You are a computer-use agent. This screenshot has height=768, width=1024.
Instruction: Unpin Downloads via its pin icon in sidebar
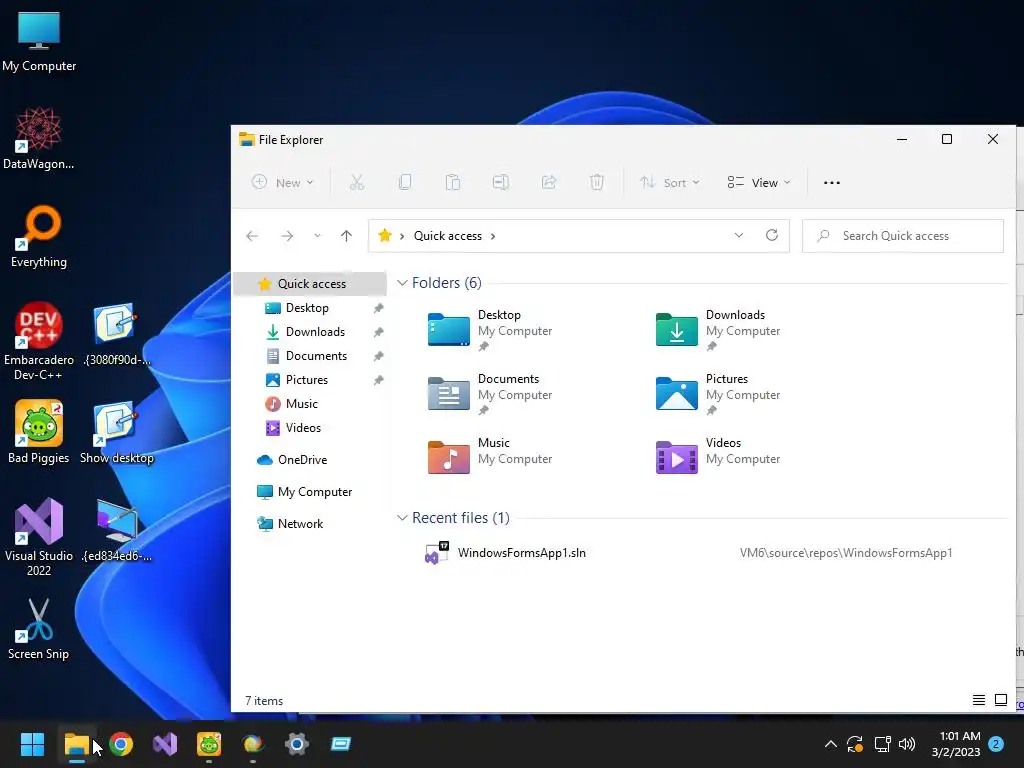click(378, 332)
